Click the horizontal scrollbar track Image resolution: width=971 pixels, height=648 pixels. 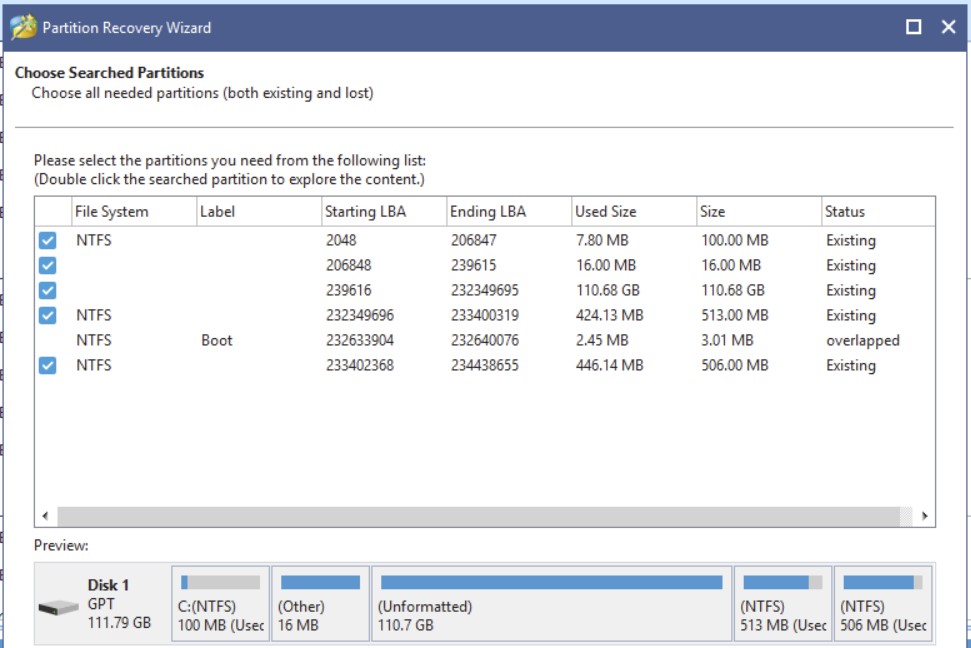(x=480, y=516)
